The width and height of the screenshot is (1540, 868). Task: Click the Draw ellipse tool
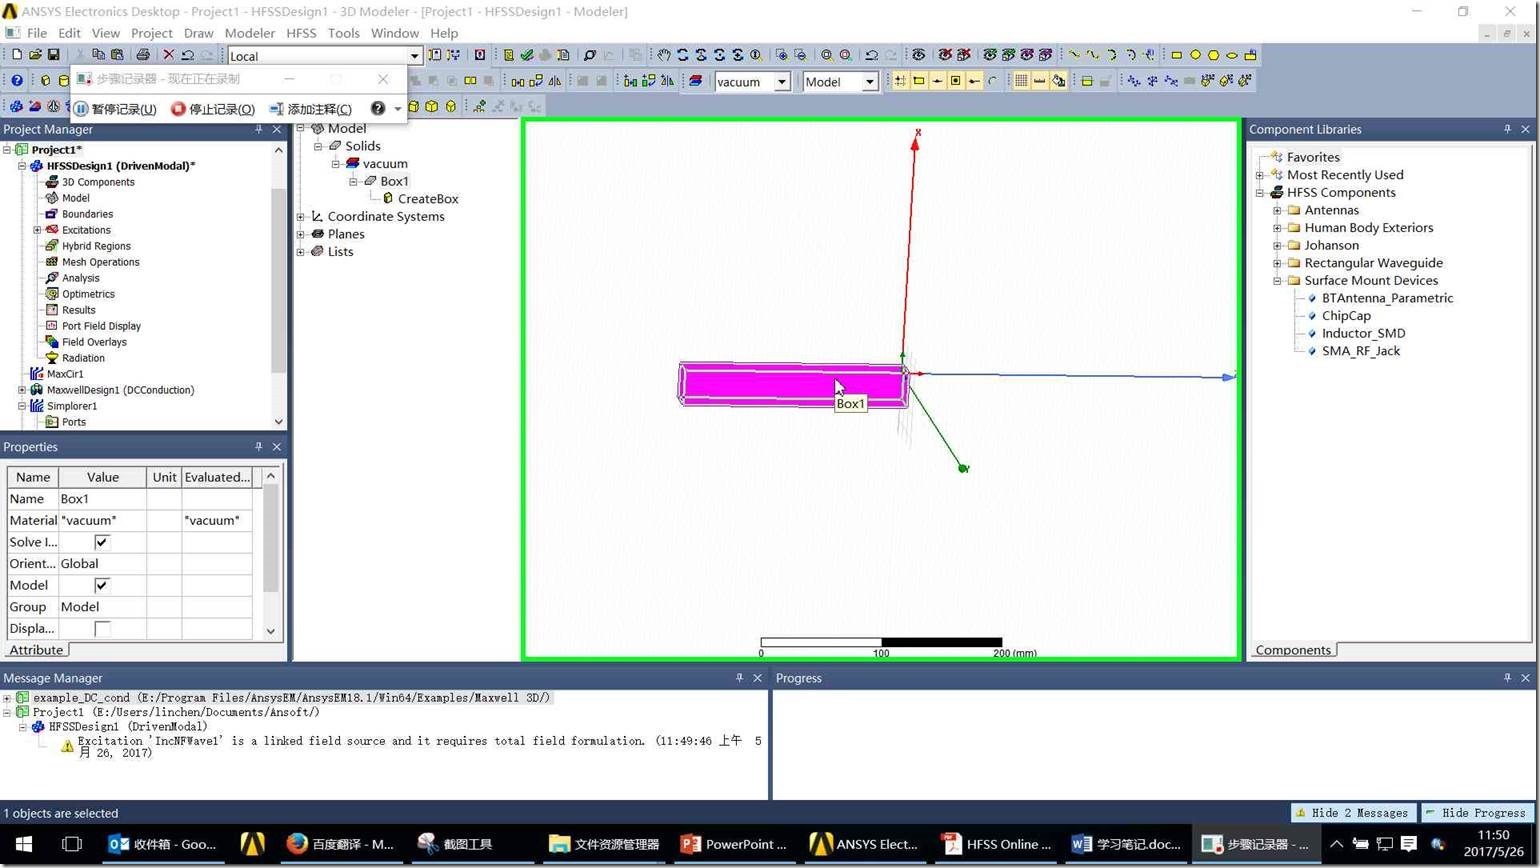tap(1232, 55)
